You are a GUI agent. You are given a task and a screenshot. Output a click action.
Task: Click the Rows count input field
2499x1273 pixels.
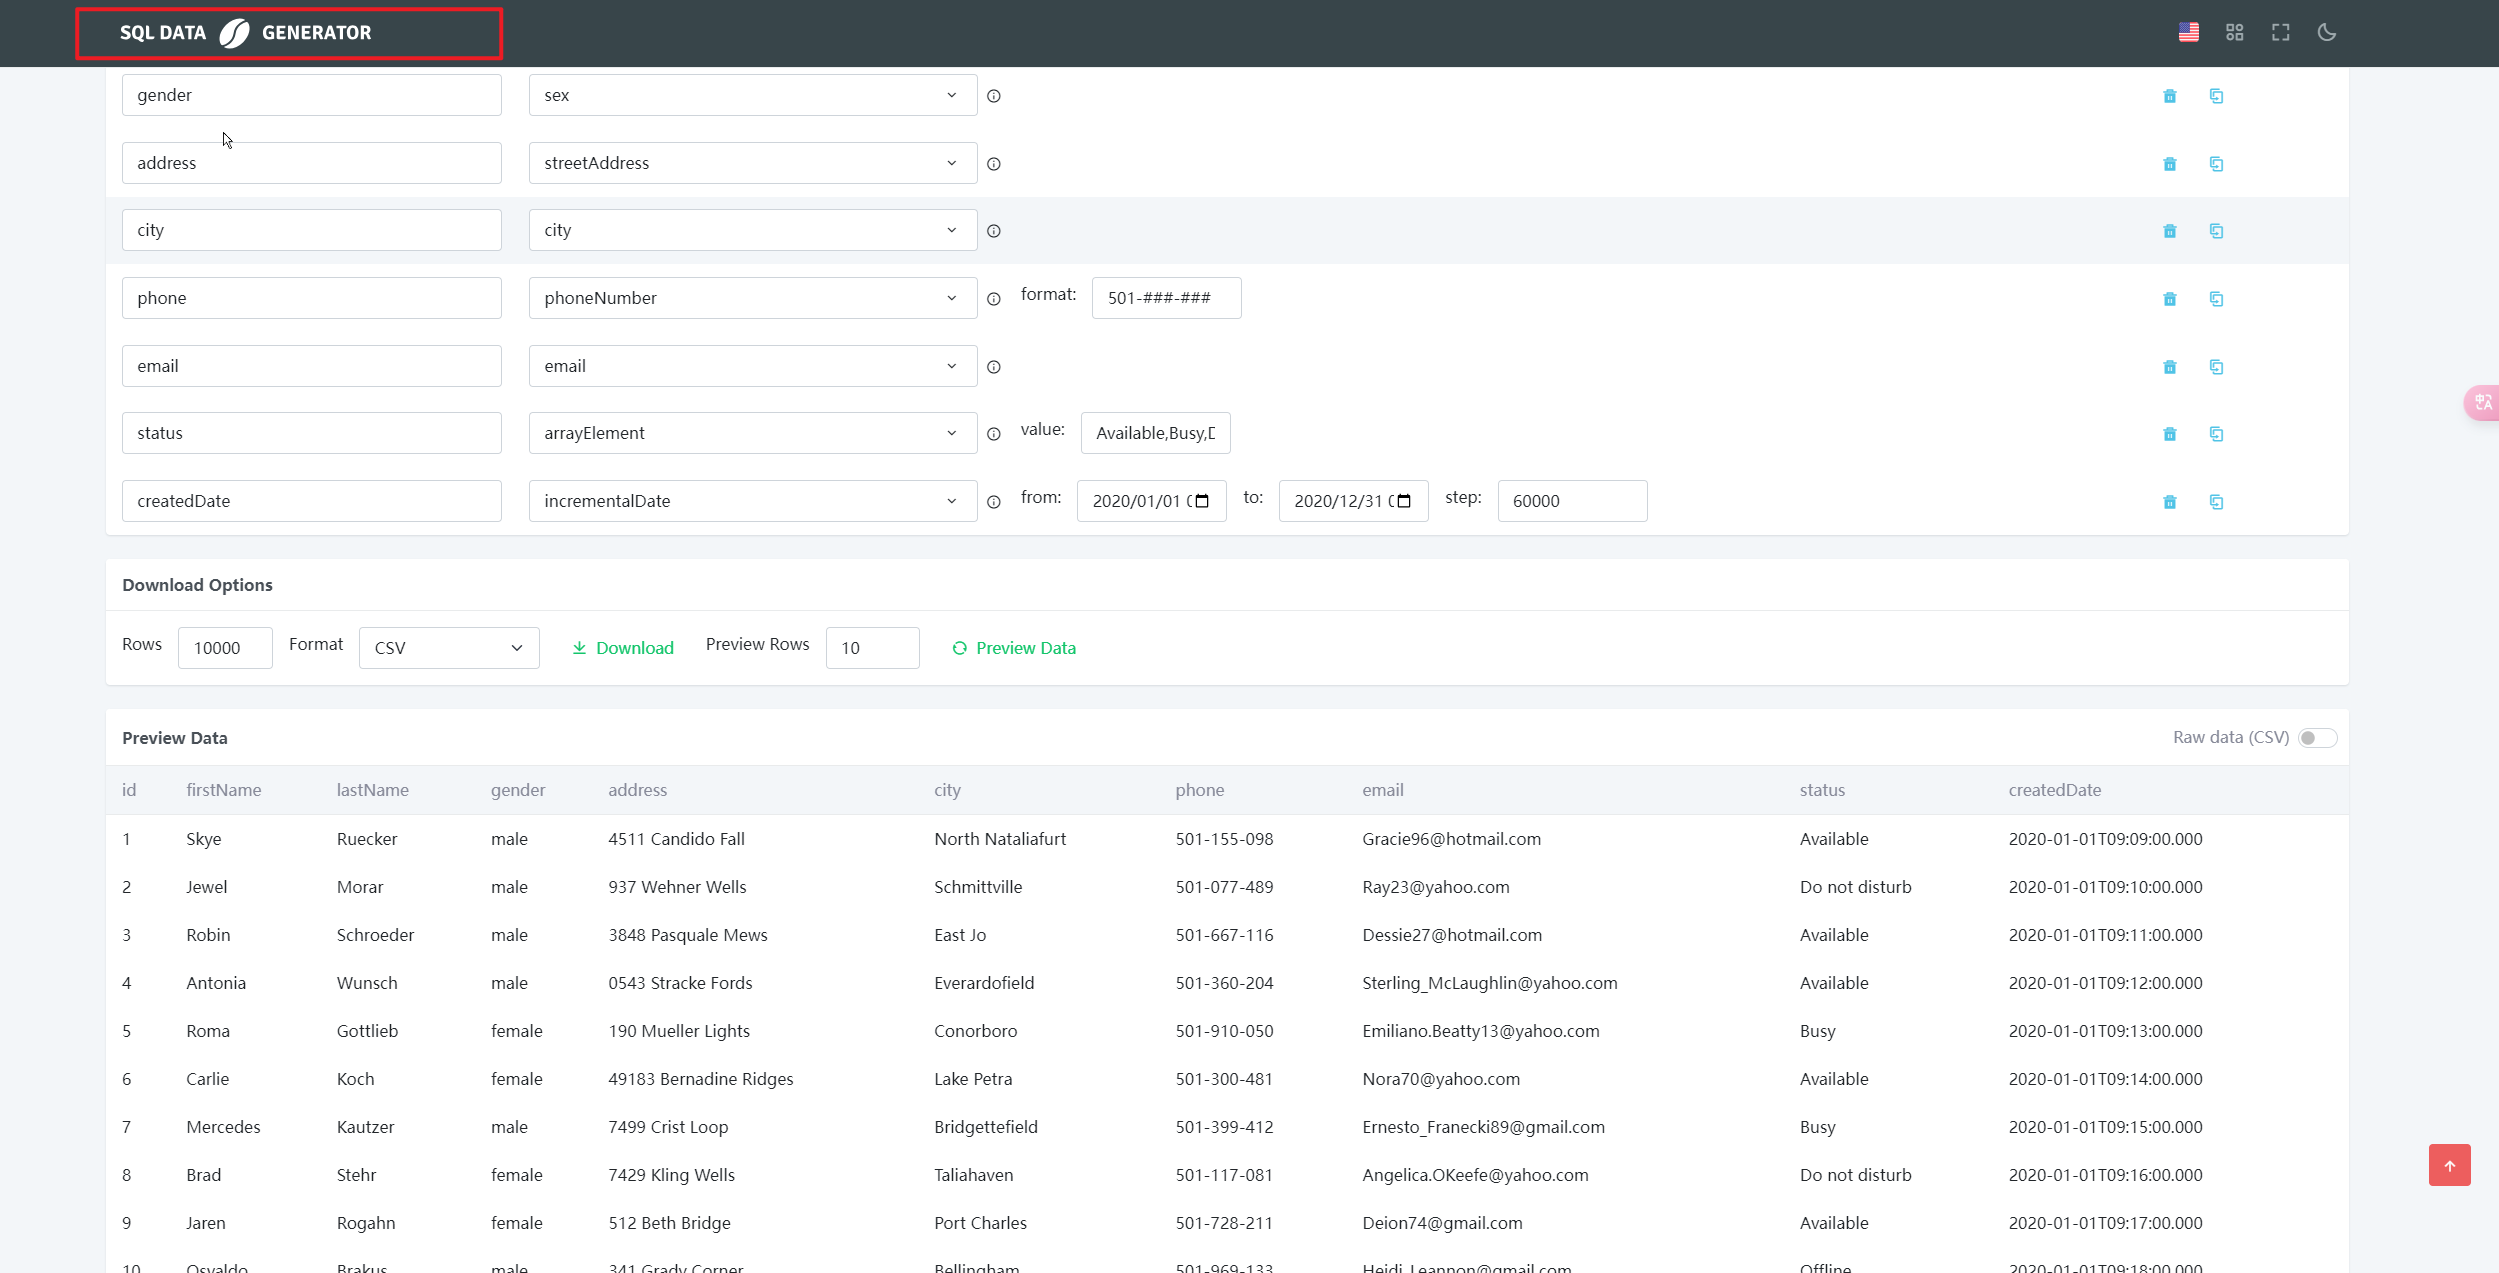tap(224, 648)
